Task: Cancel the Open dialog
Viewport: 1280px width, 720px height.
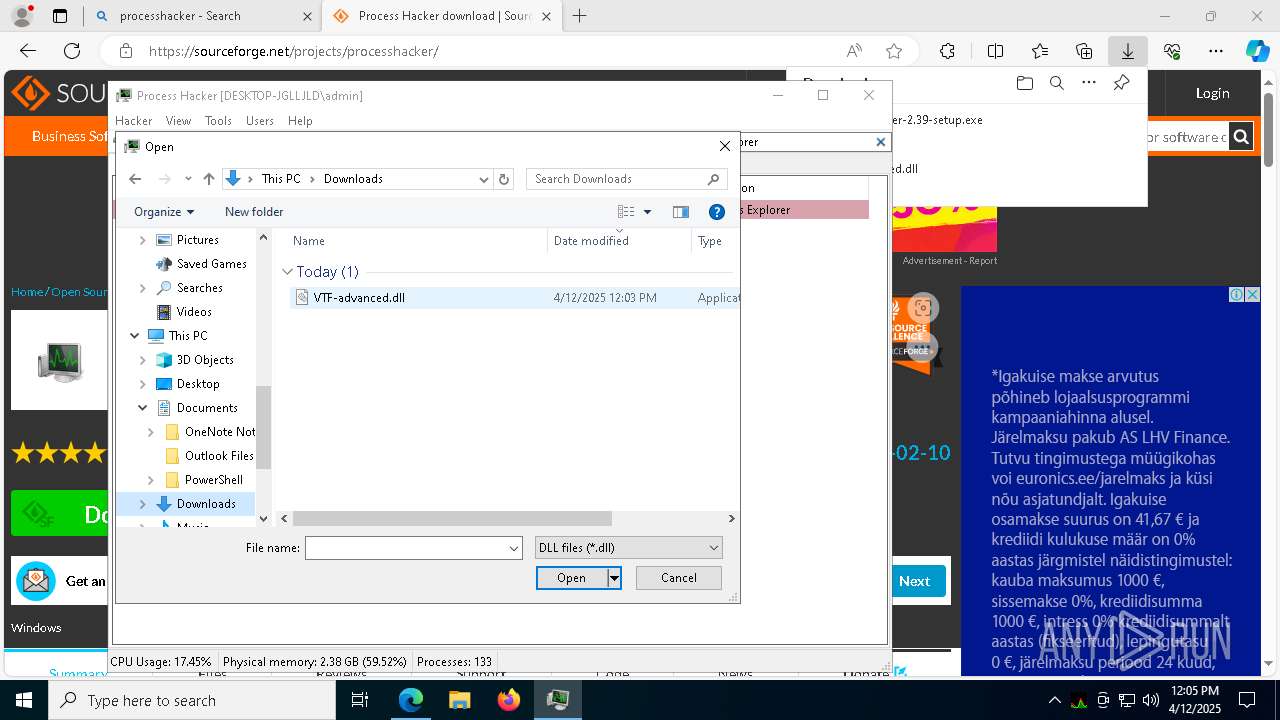Action: click(x=679, y=578)
